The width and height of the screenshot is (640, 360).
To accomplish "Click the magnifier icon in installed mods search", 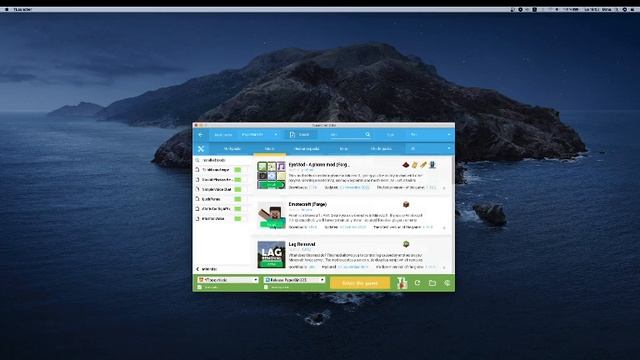I will (198, 160).
